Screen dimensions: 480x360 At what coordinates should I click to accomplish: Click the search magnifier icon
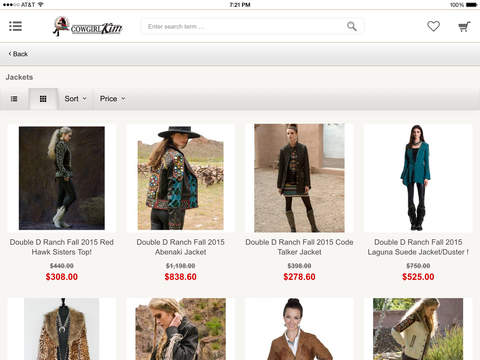pos(352,26)
